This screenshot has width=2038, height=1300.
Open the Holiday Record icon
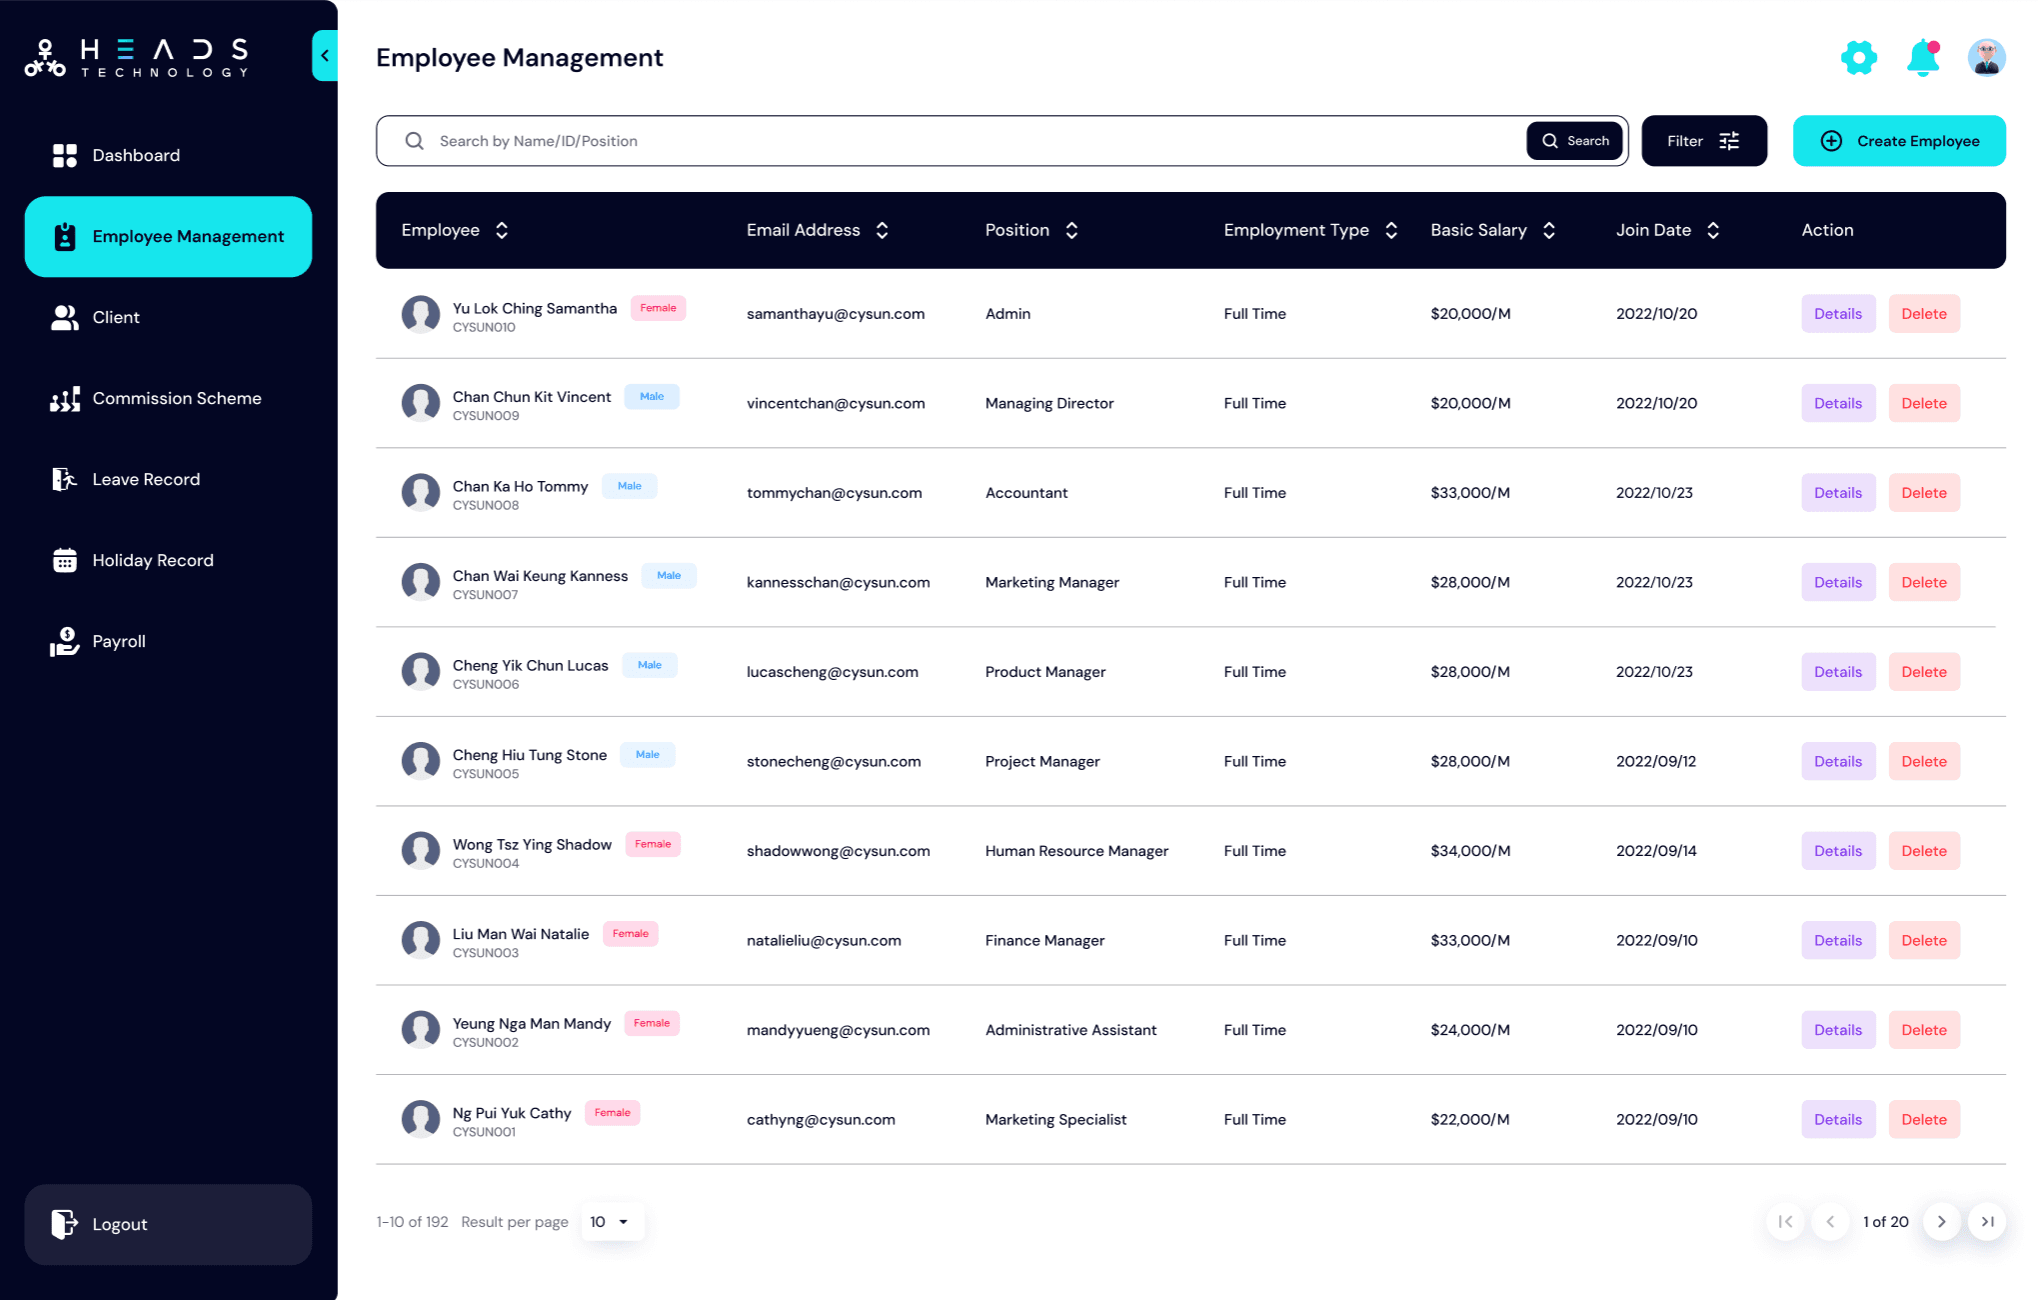click(63, 560)
